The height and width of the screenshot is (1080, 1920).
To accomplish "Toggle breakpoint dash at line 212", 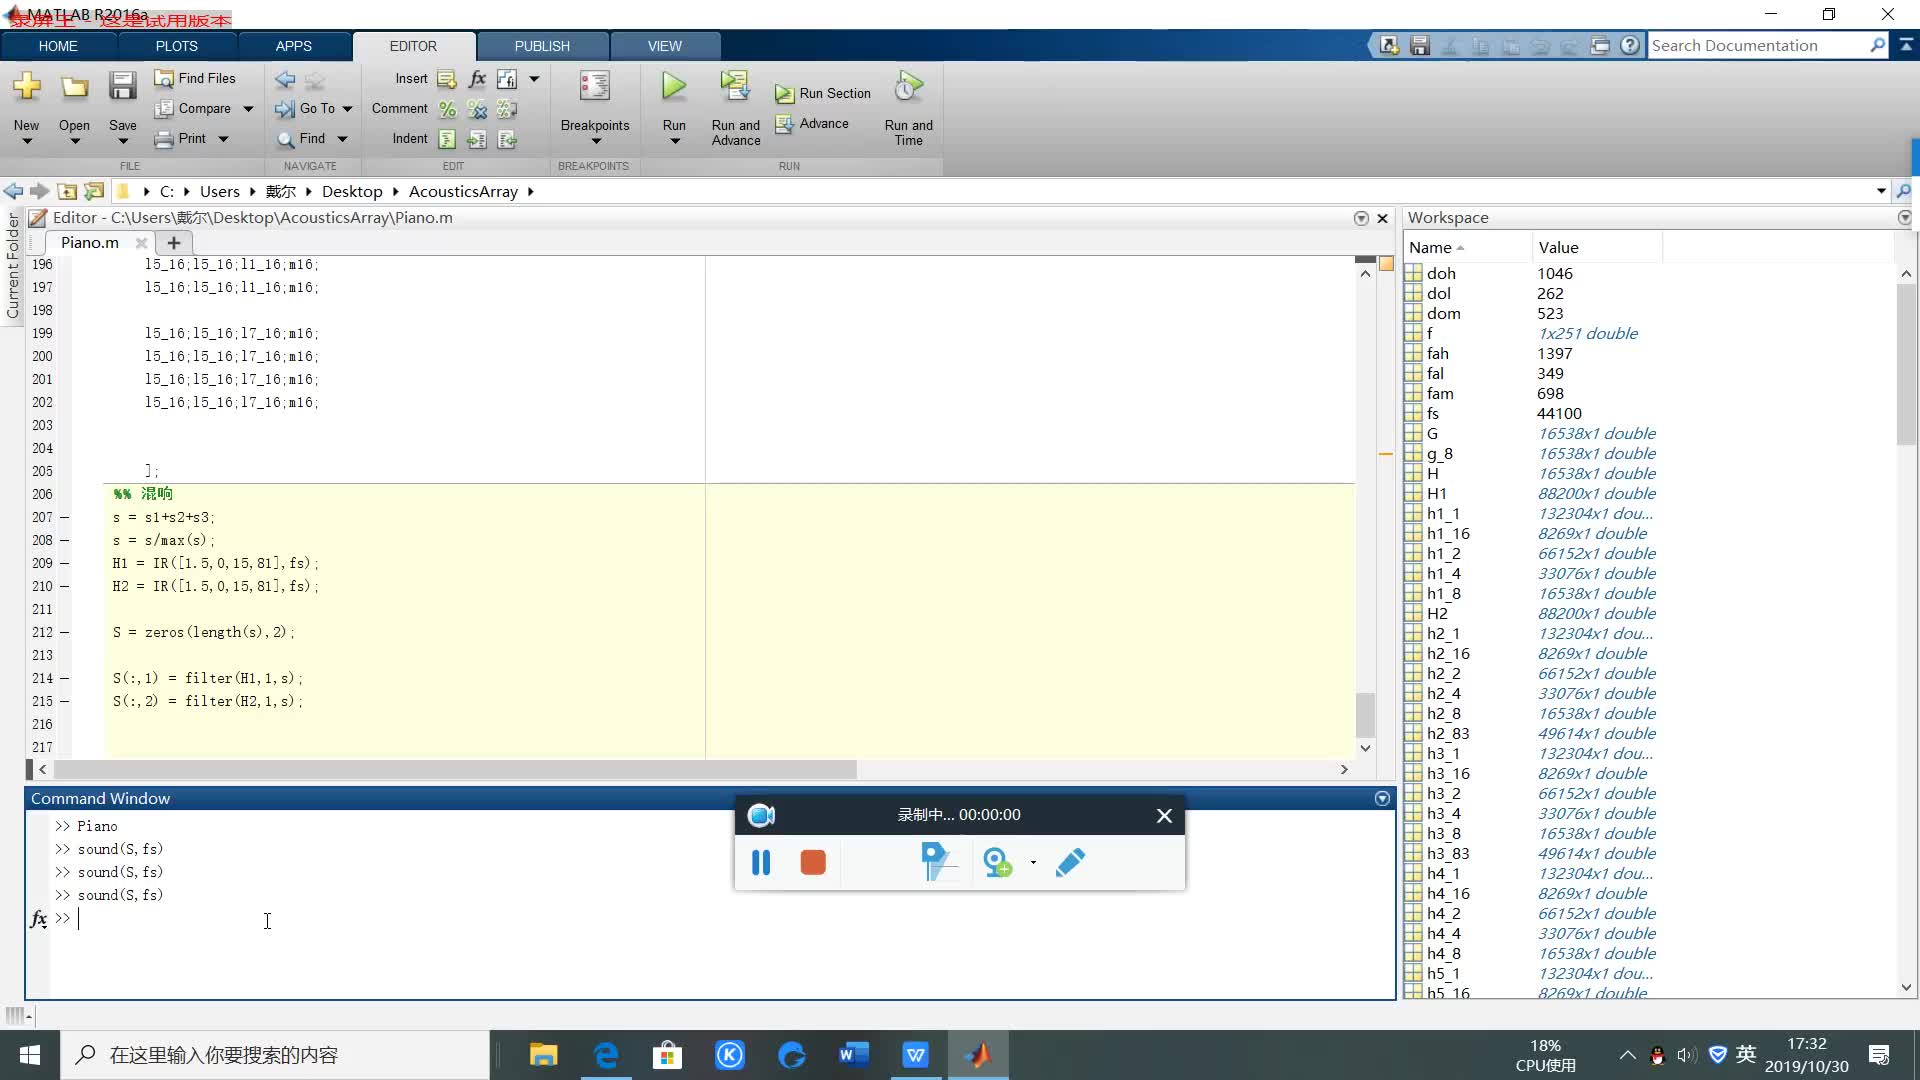I will 65,633.
